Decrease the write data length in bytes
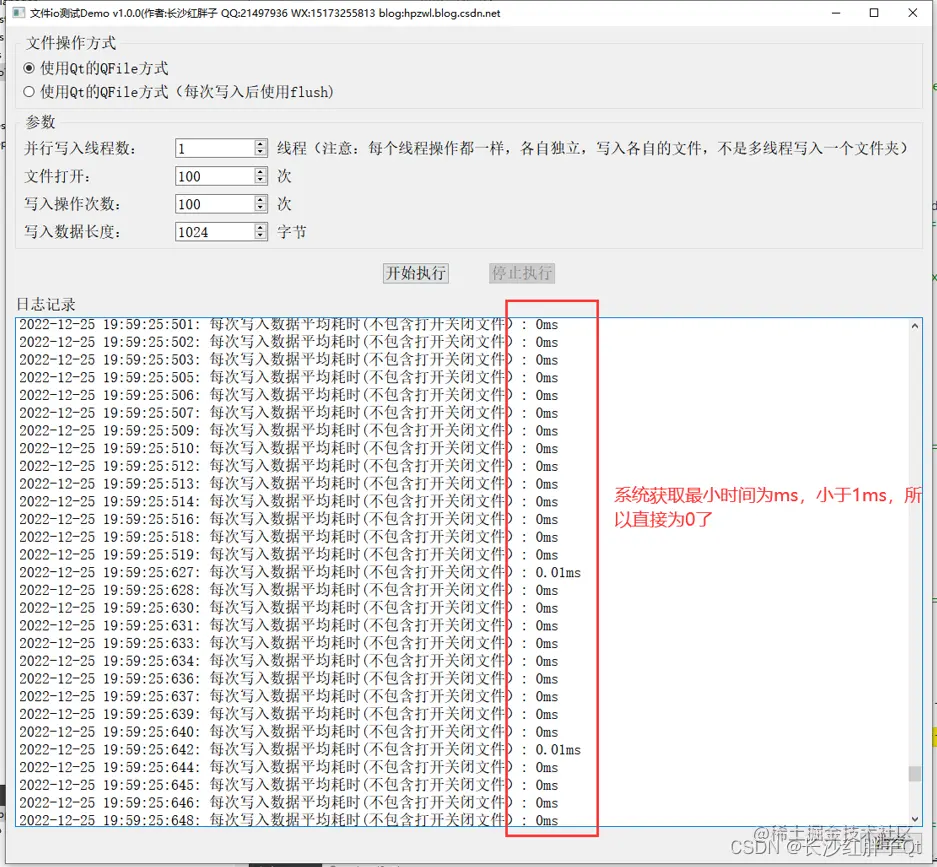The image size is (937, 867). click(260, 235)
